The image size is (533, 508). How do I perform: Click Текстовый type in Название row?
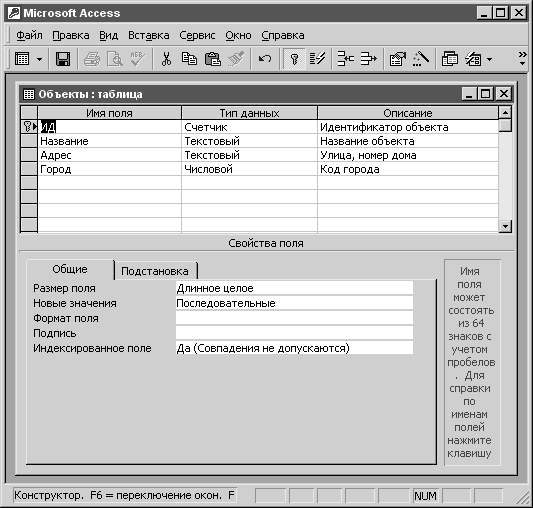(250, 141)
